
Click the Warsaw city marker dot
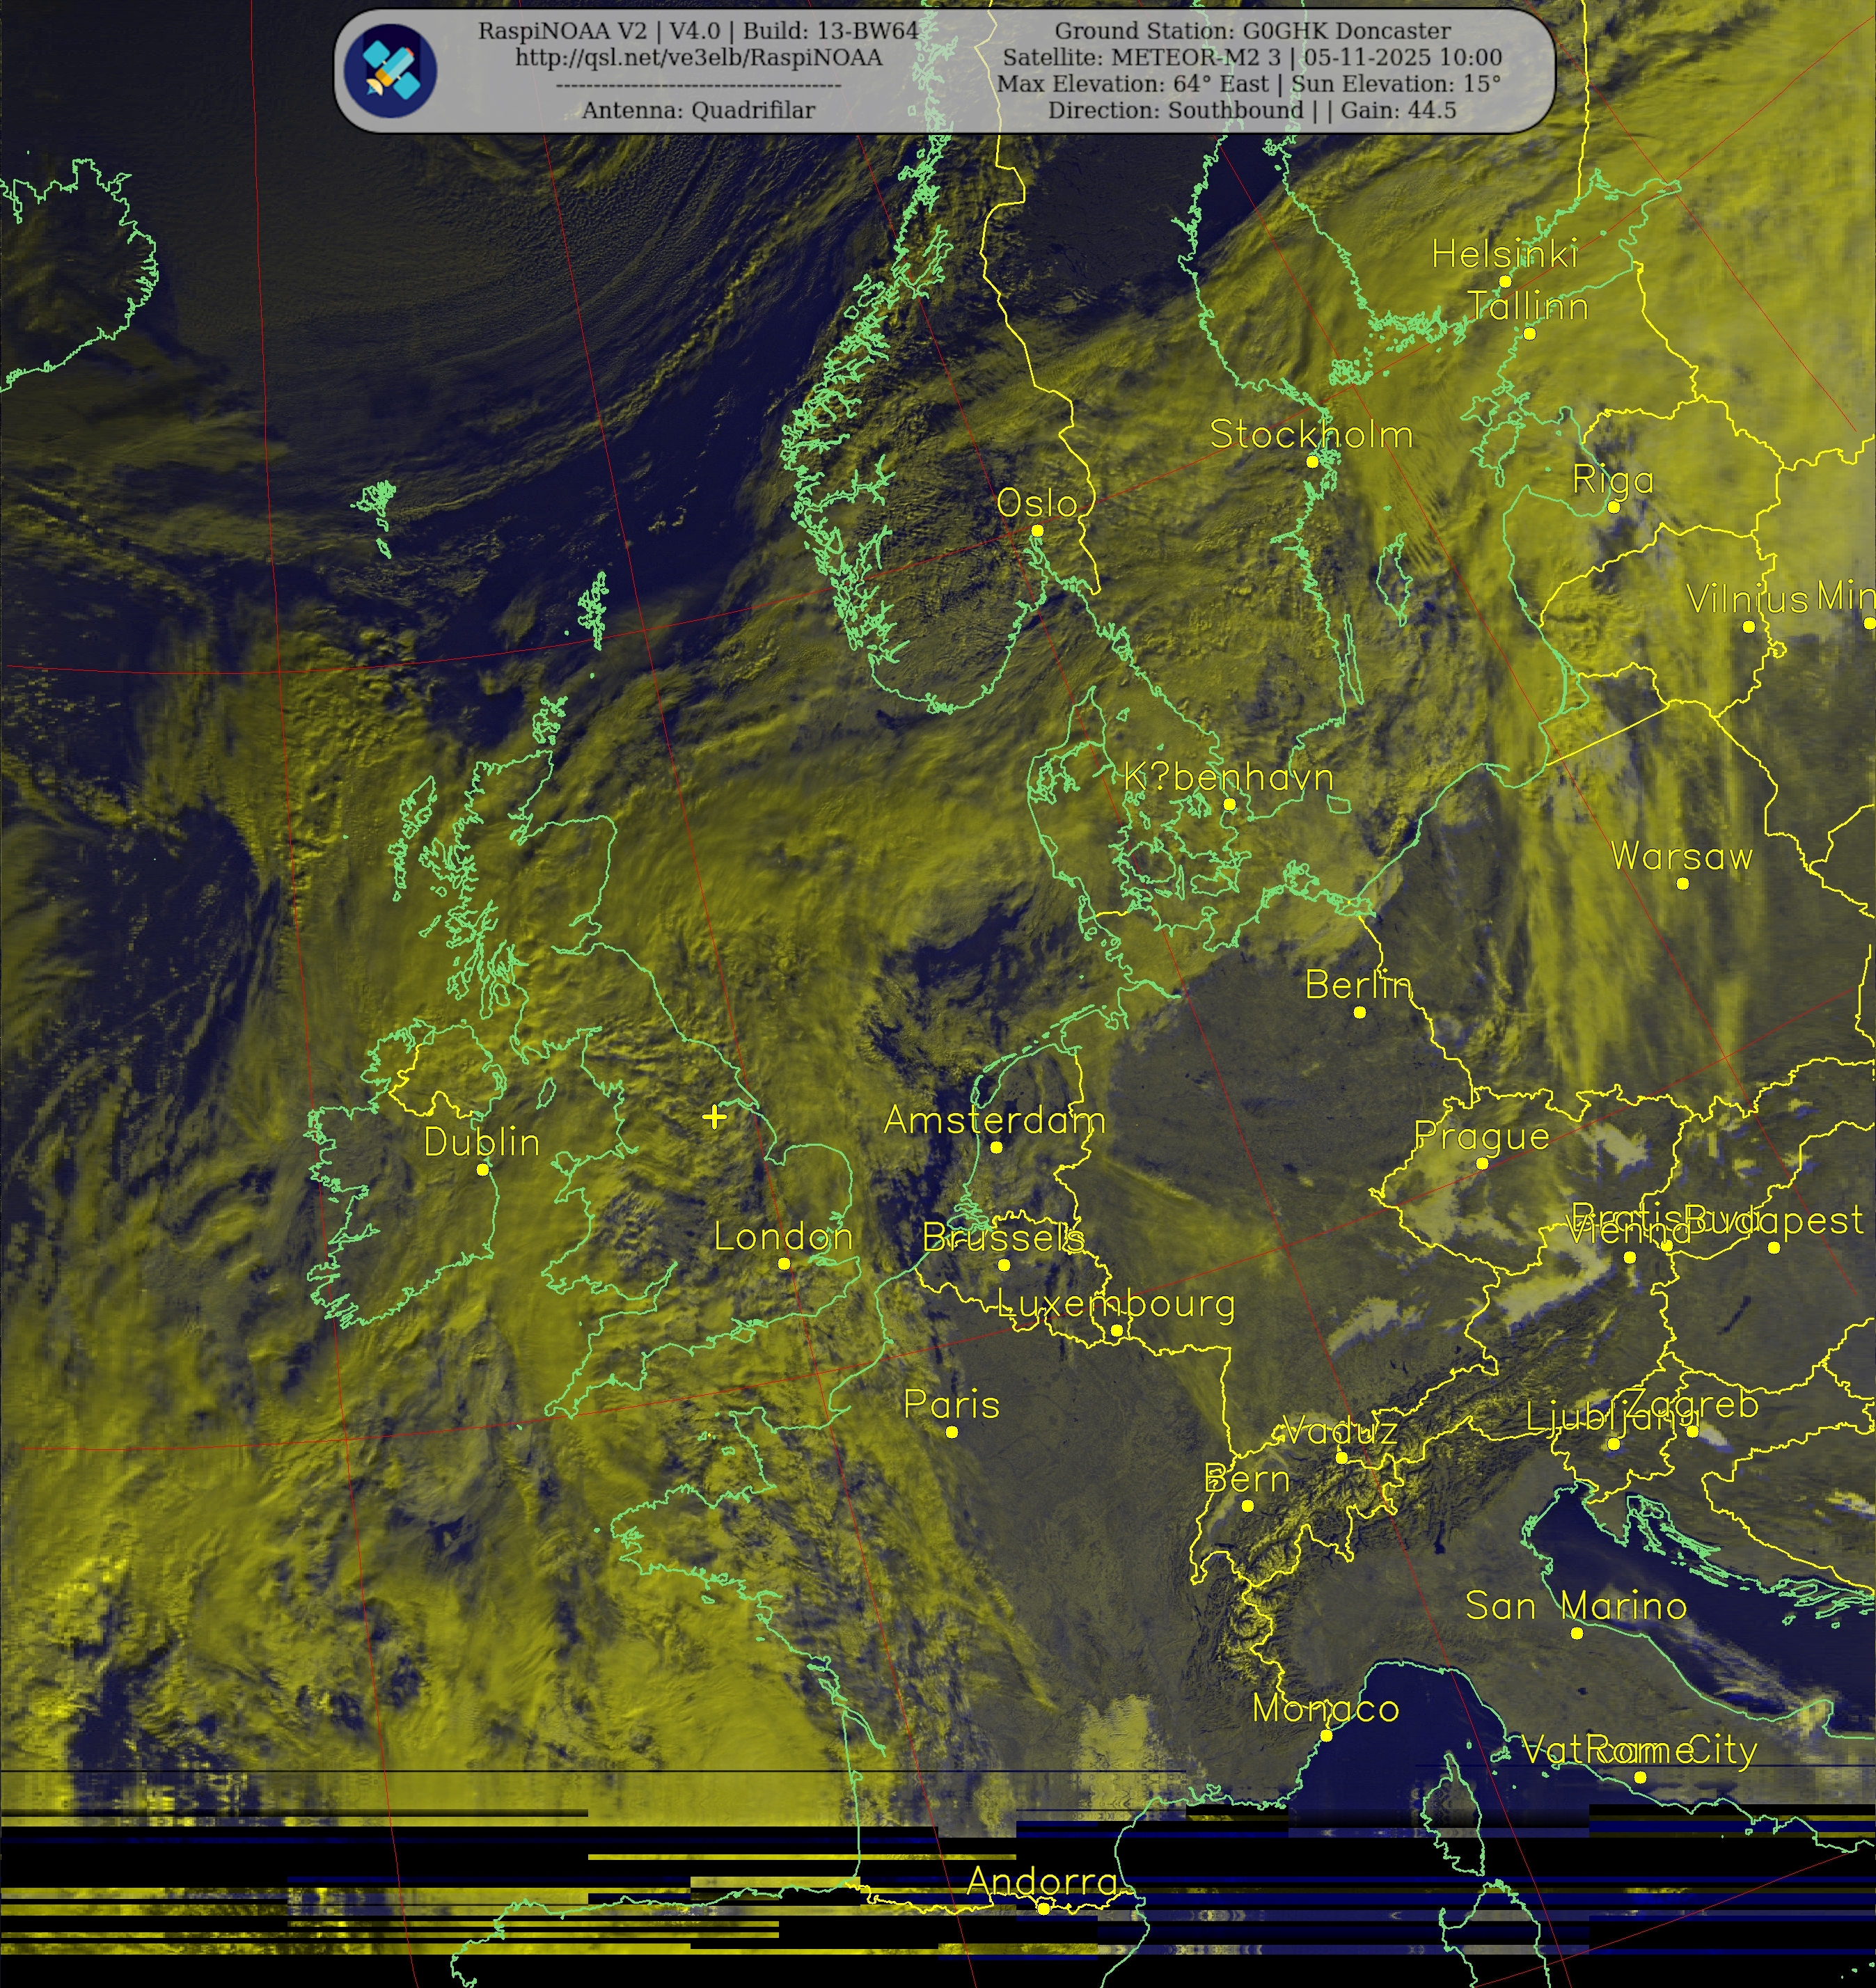click(x=1683, y=883)
